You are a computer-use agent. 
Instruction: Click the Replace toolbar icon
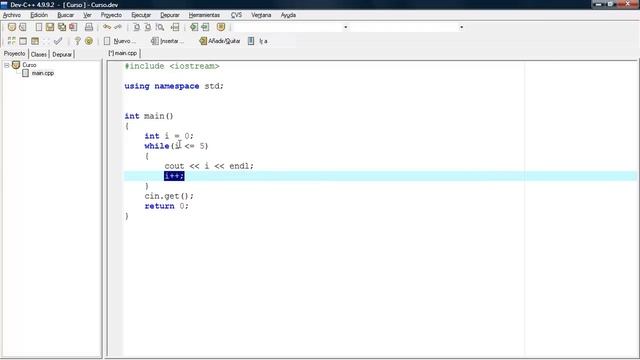pyautogui.click(x=148, y=27)
